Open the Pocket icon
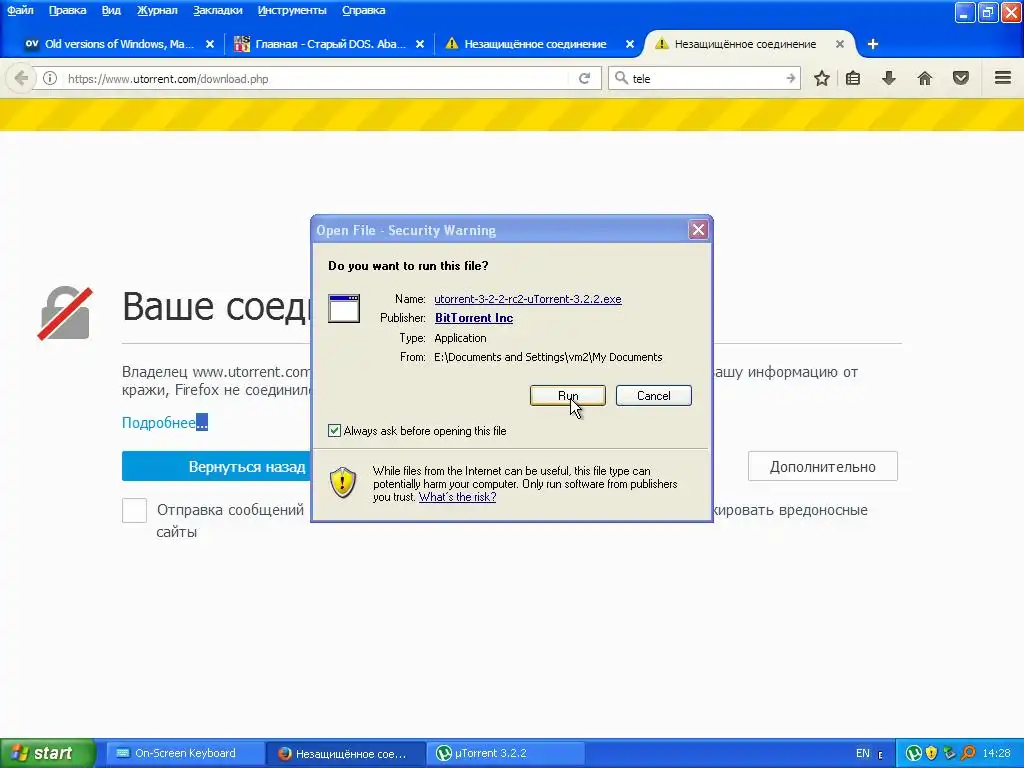The width and height of the screenshot is (1024, 768). [x=961, y=78]
